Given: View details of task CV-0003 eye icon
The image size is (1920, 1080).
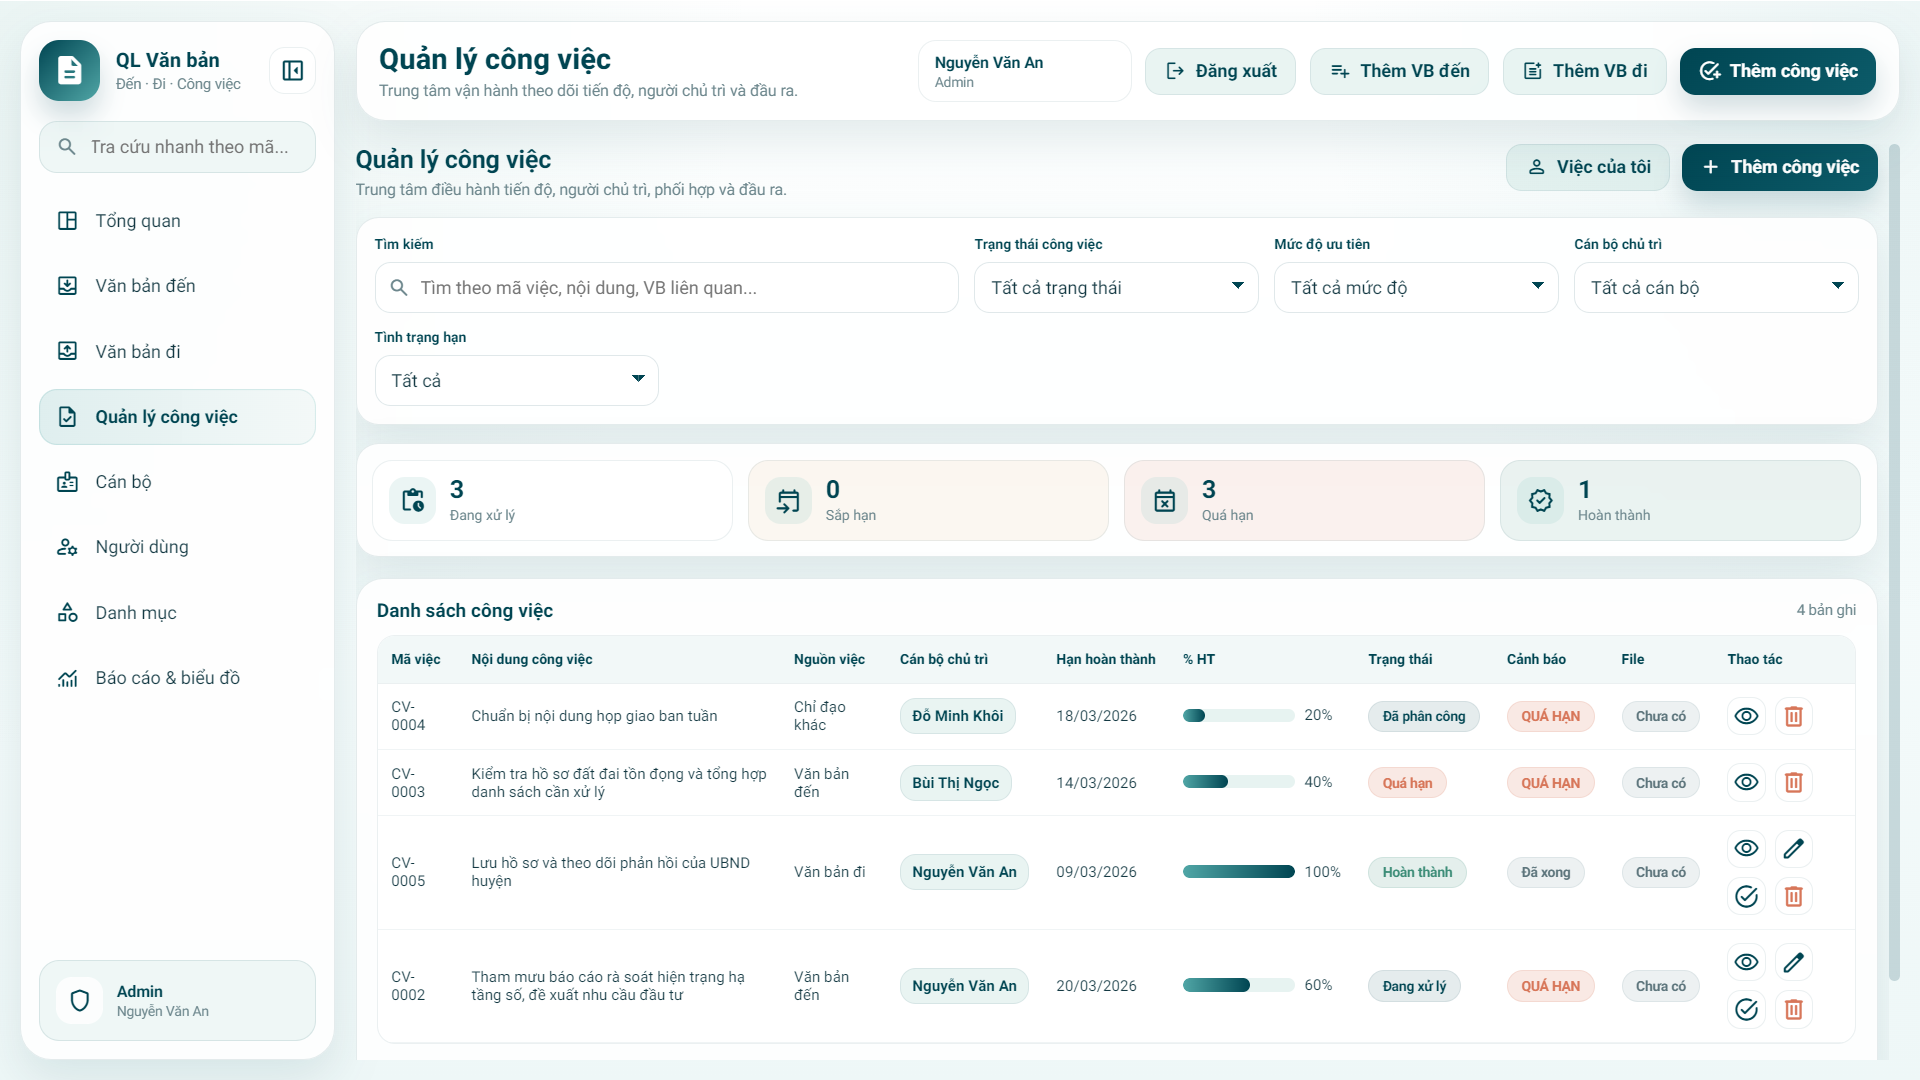Looking at the screenshot, I should (1746, 783).
